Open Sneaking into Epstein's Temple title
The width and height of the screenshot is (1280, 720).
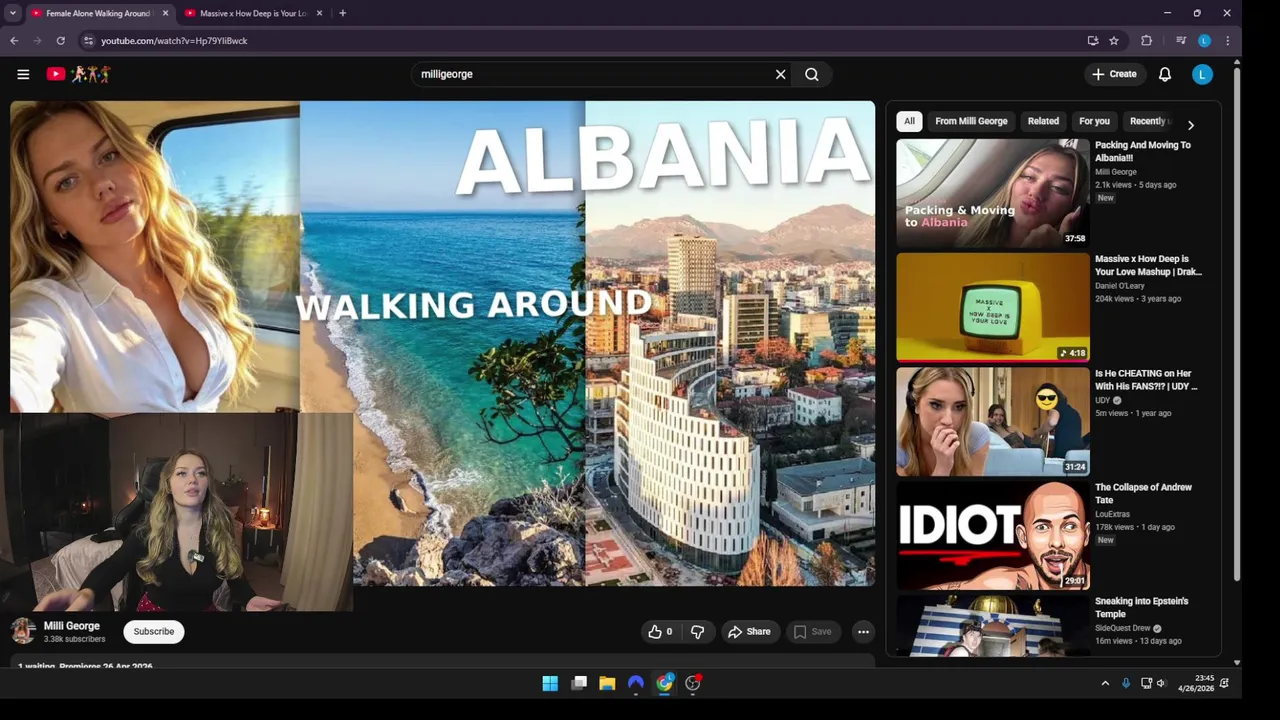1142,608
